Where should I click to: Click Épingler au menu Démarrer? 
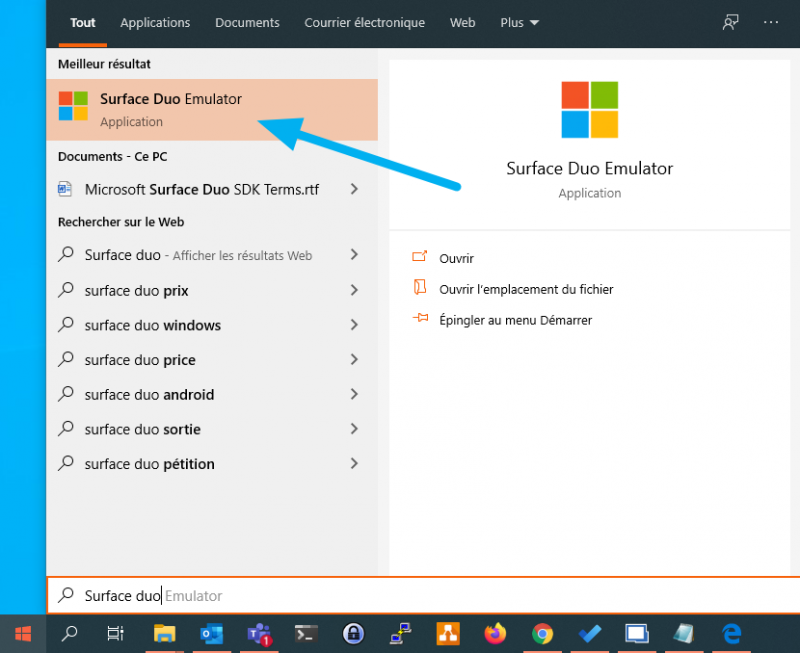pyautogui.click(x=515, y=320)
